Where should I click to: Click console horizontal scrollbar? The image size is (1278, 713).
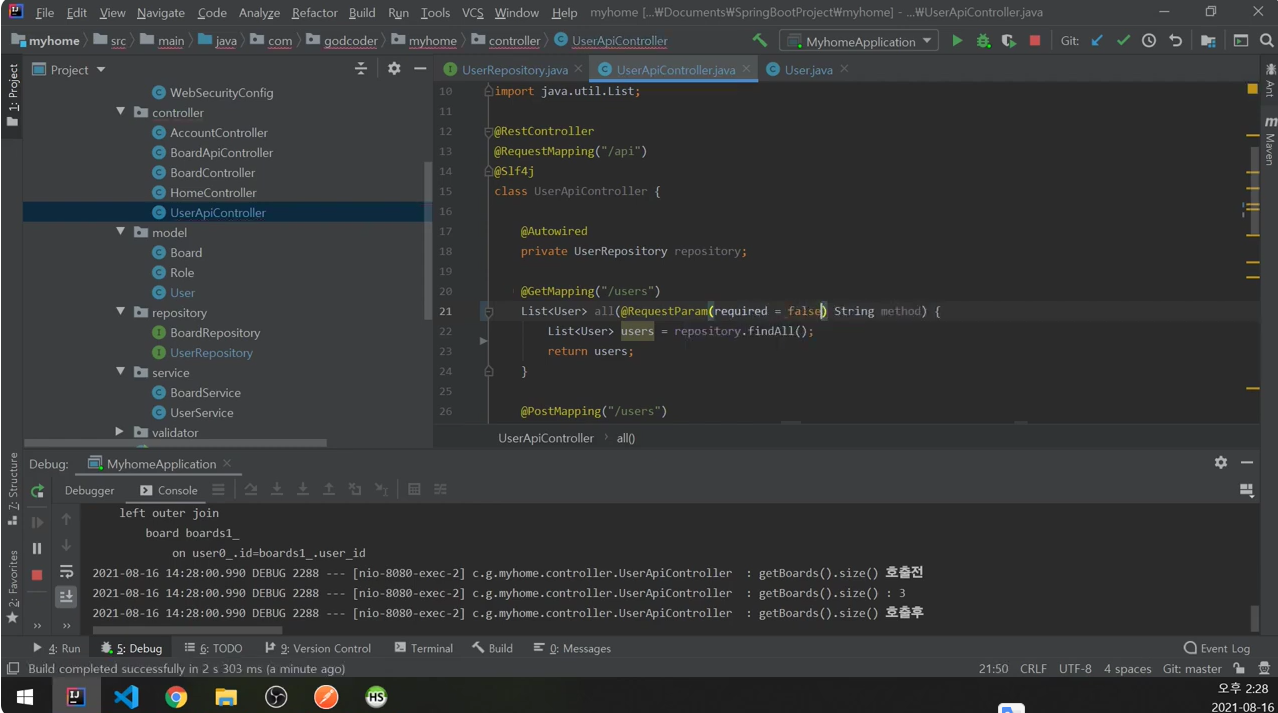pos(189,630)
